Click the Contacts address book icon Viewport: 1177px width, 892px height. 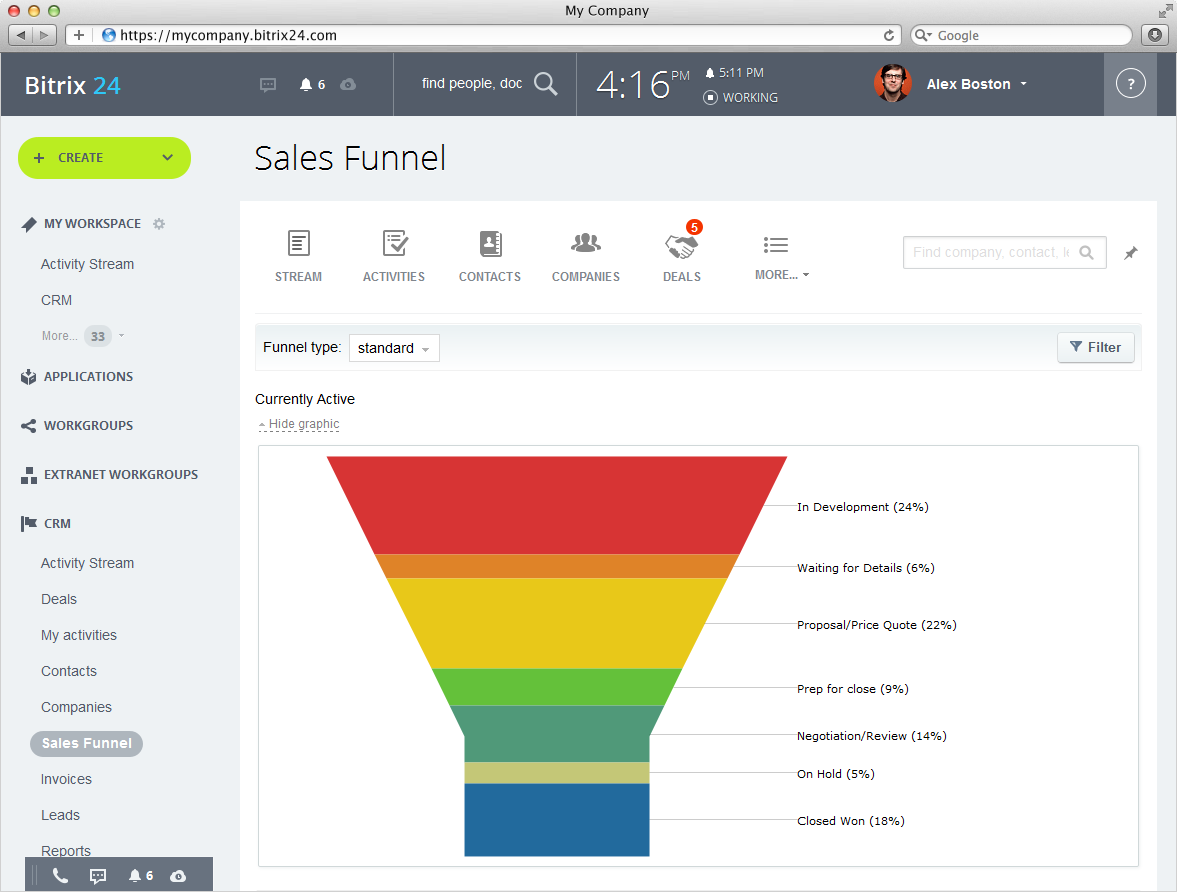pyautogui.click(x=490, y=244)
